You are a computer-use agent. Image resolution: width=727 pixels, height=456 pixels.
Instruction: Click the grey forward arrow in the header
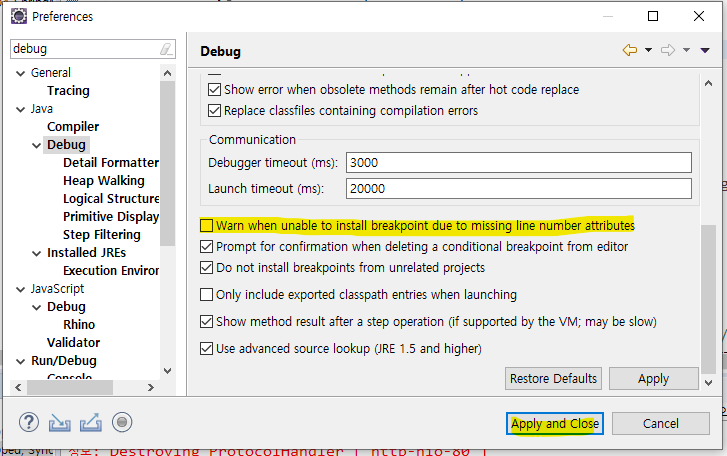point(668,50)
